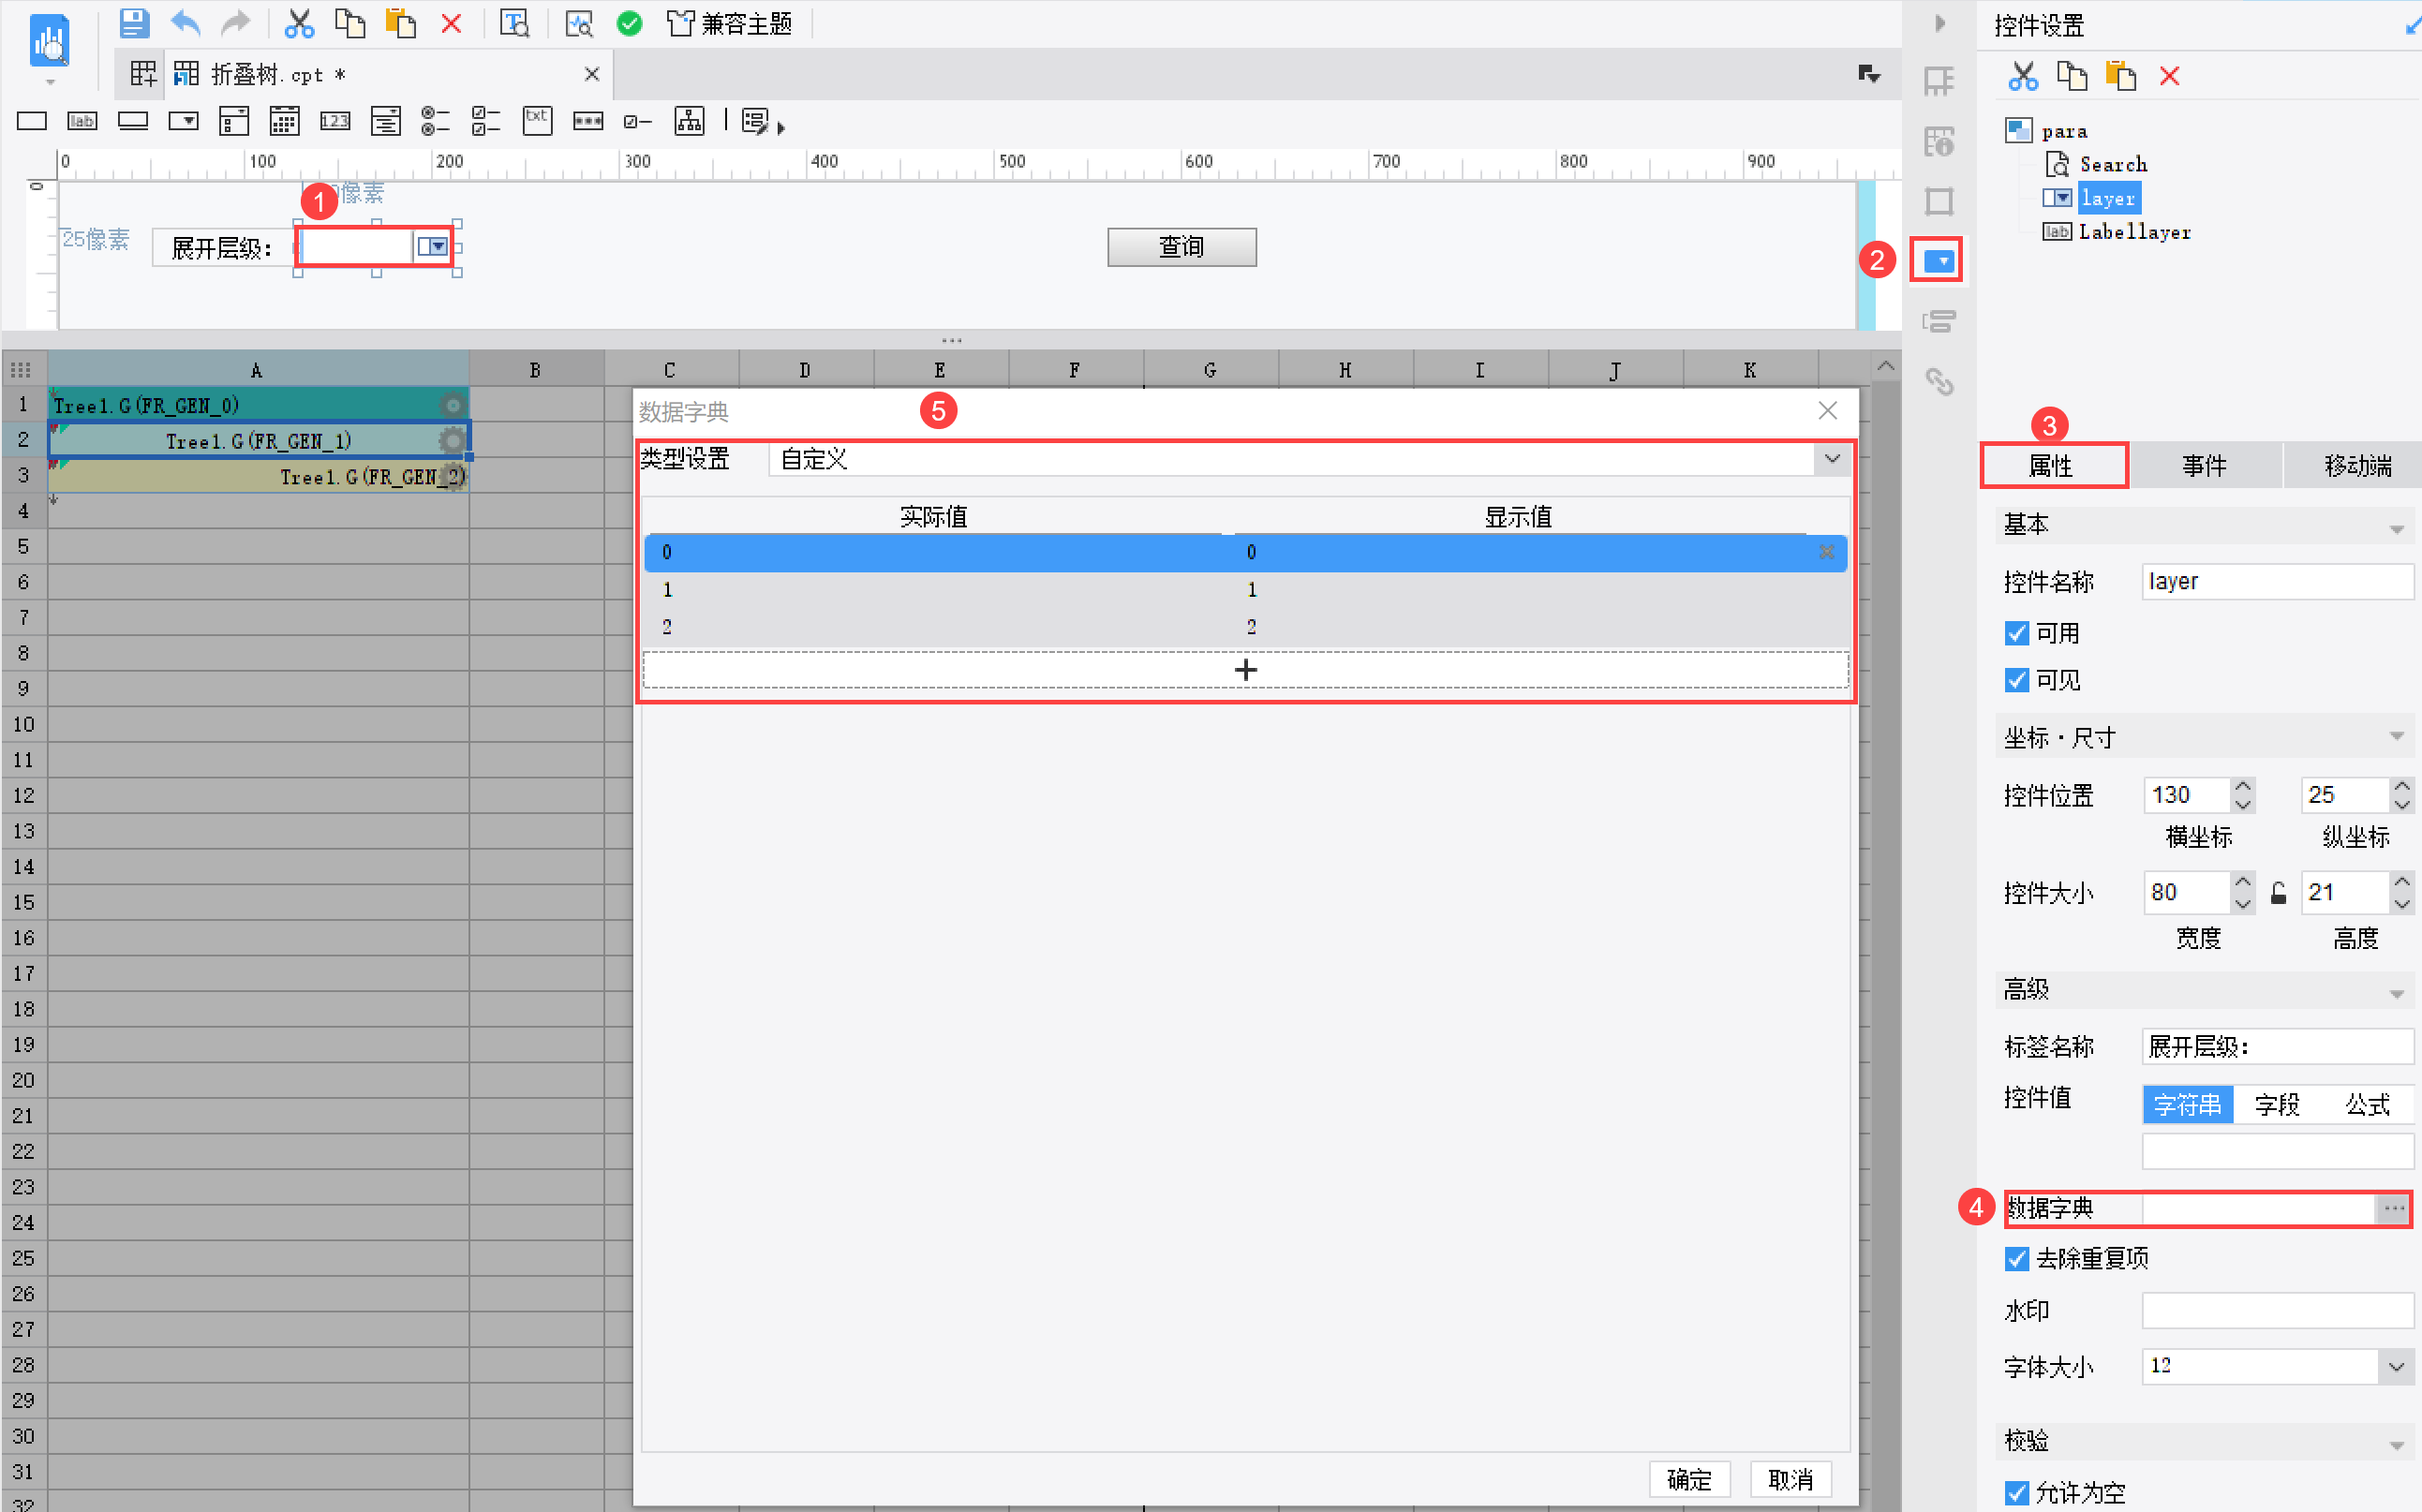Screen dimensions: 2422x1512
Task: Collapse the 坐标·尺寸 section
Action: pyautogui.click(x=2396, y=737)
